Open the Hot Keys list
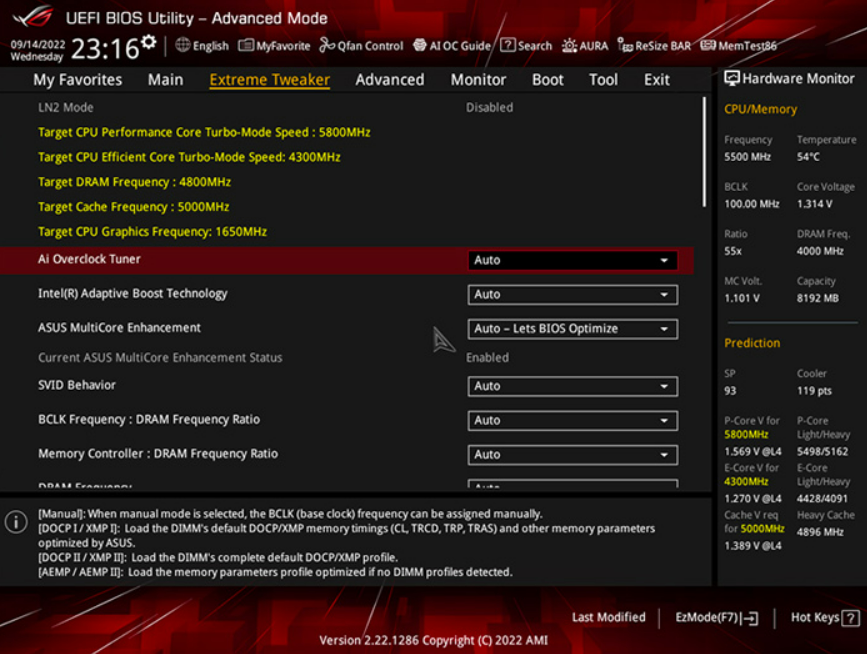867x654 pixels. coord(824,618)
